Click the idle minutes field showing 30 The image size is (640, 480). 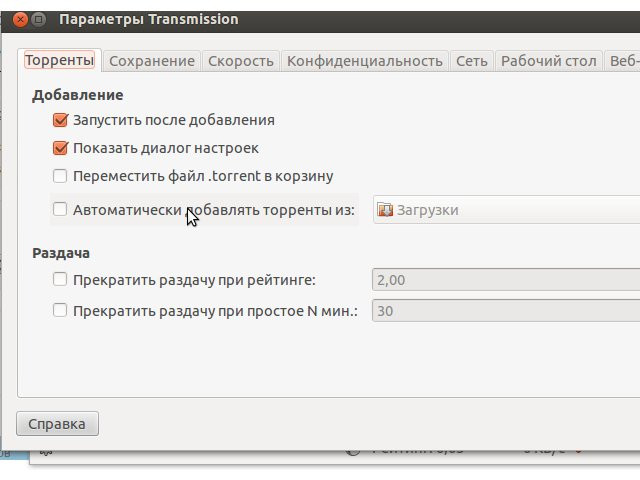click(x=506, y=311)
